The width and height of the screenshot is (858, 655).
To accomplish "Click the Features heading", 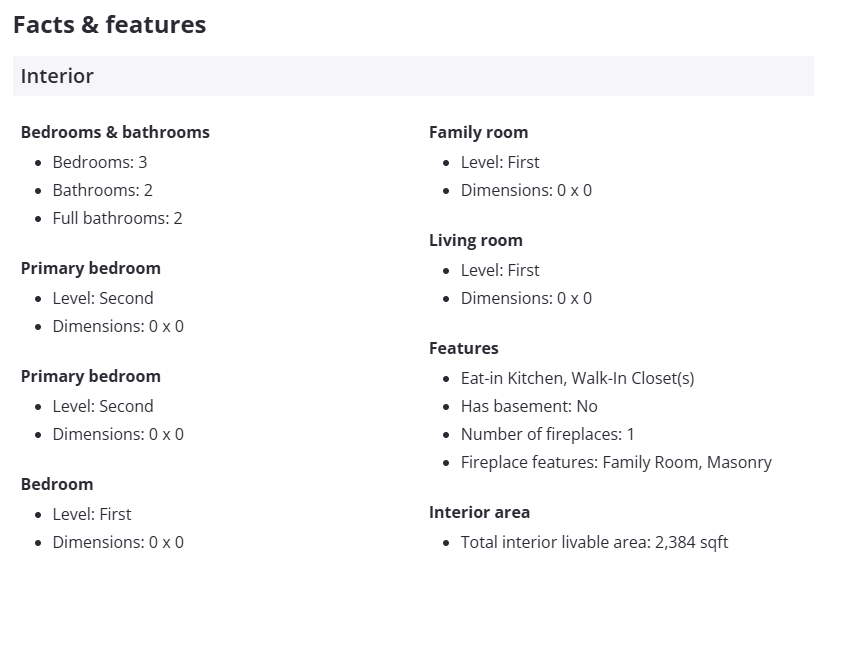I will click(463, 348).
